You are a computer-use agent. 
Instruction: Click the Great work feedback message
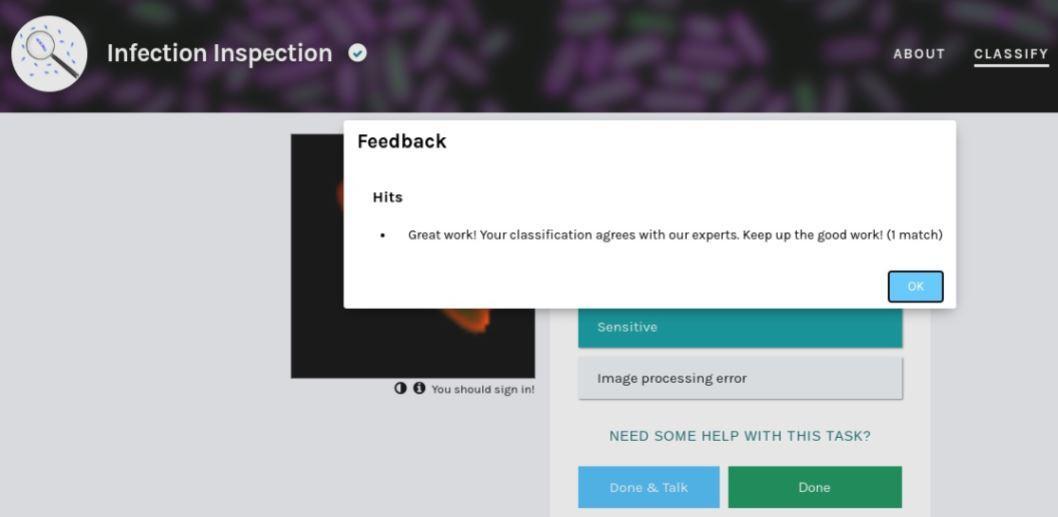pos(674,235)
